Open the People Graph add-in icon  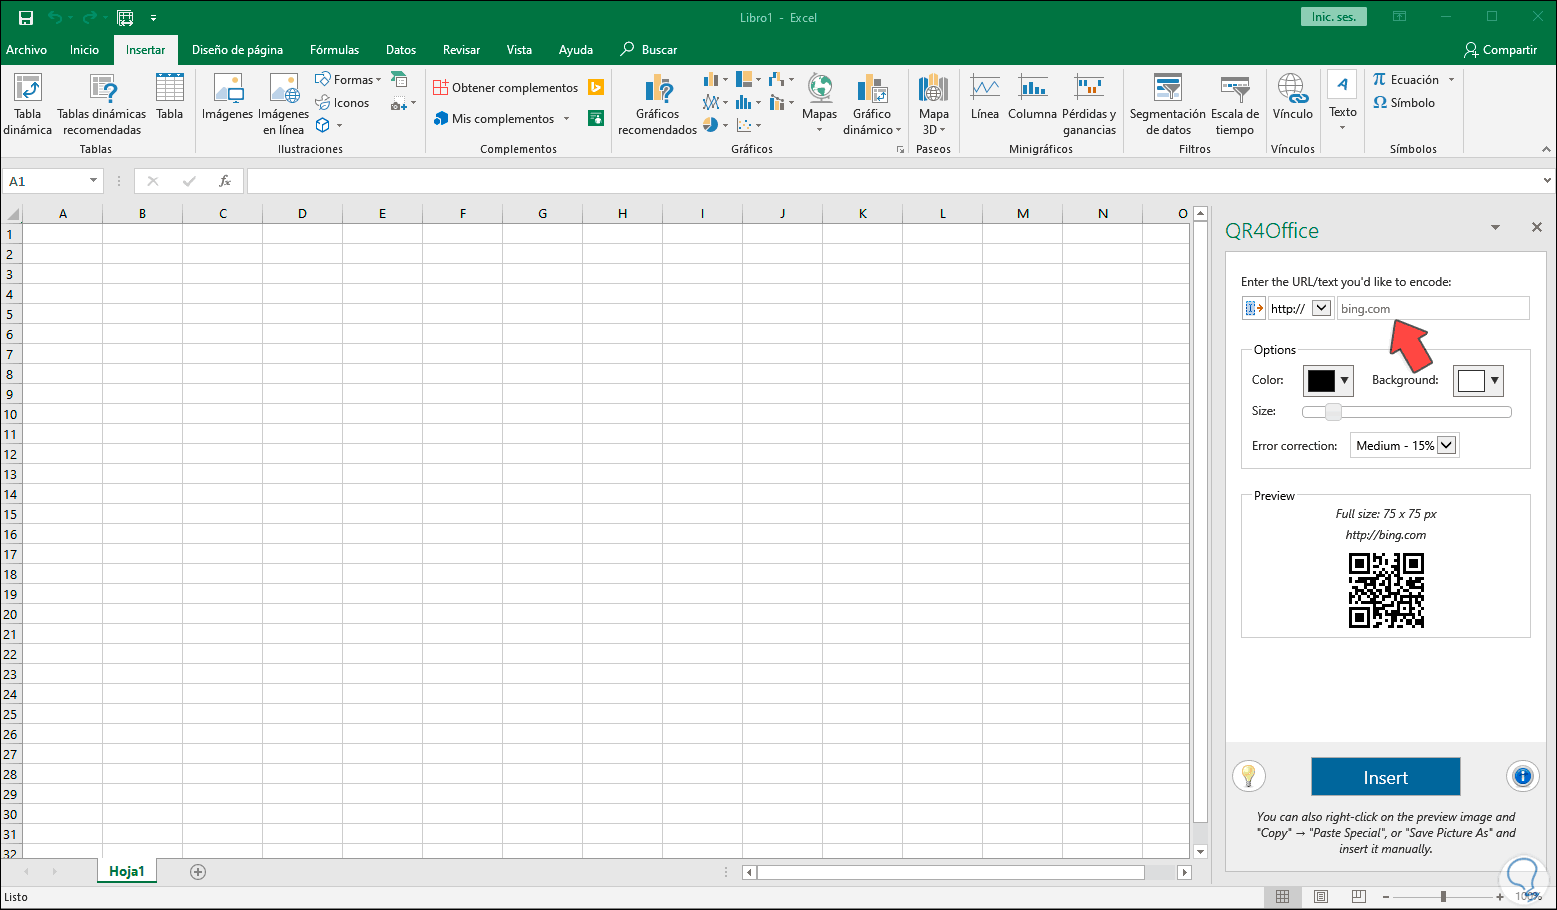pos(596,118)
